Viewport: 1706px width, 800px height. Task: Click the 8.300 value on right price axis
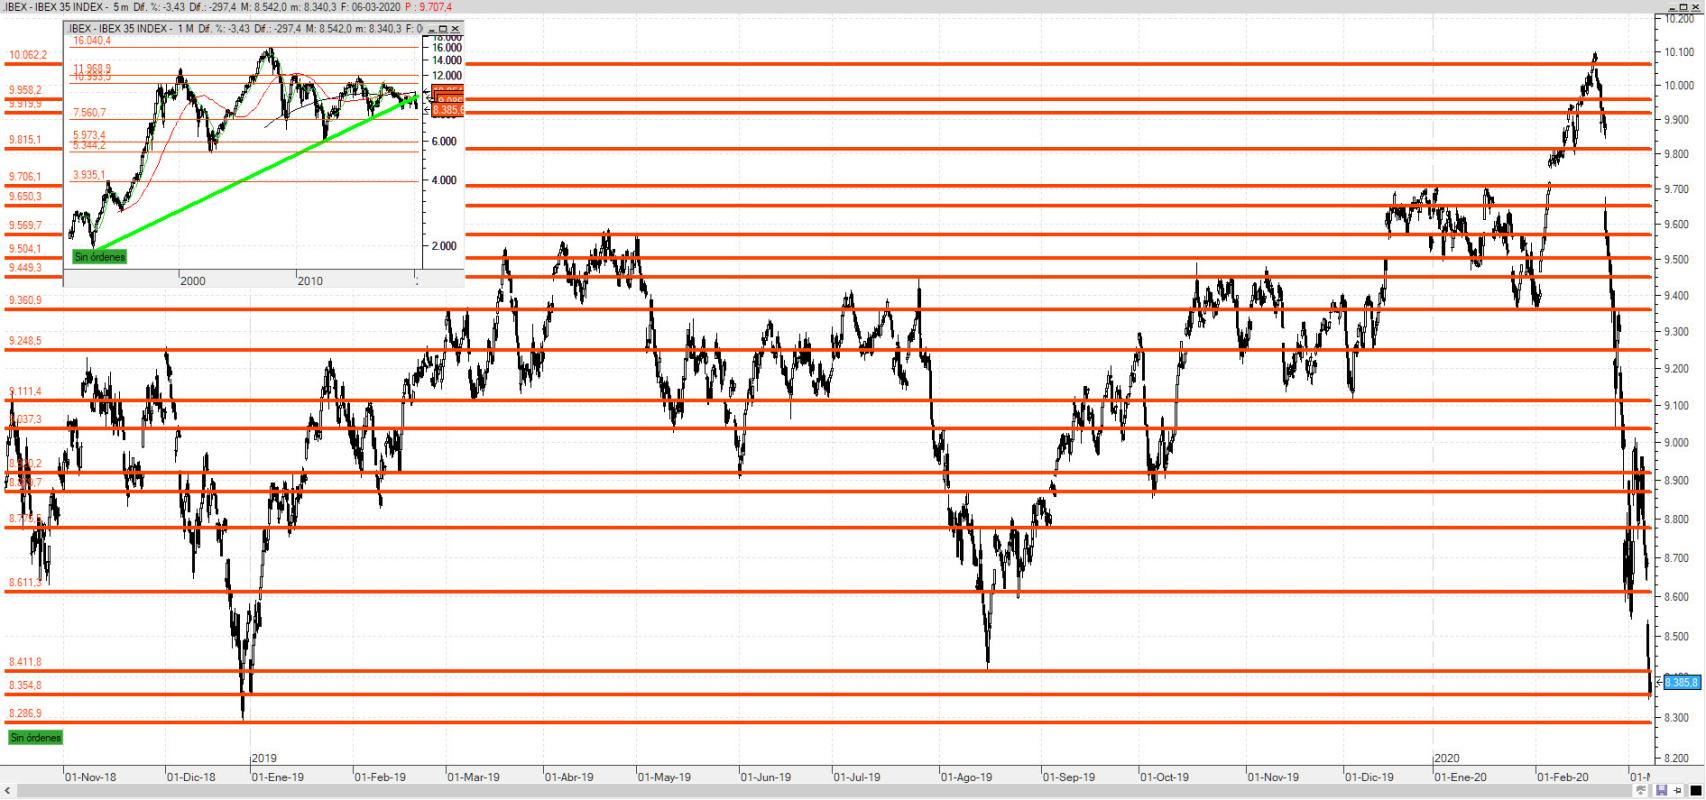pyautogui.click(x=1679, y=717)
